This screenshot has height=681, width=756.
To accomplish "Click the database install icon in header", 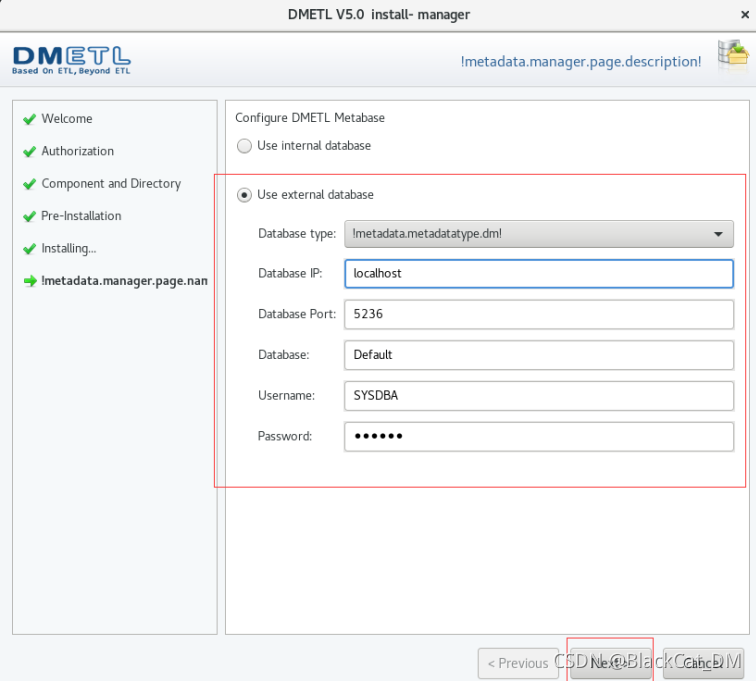I will coord(733,54).
